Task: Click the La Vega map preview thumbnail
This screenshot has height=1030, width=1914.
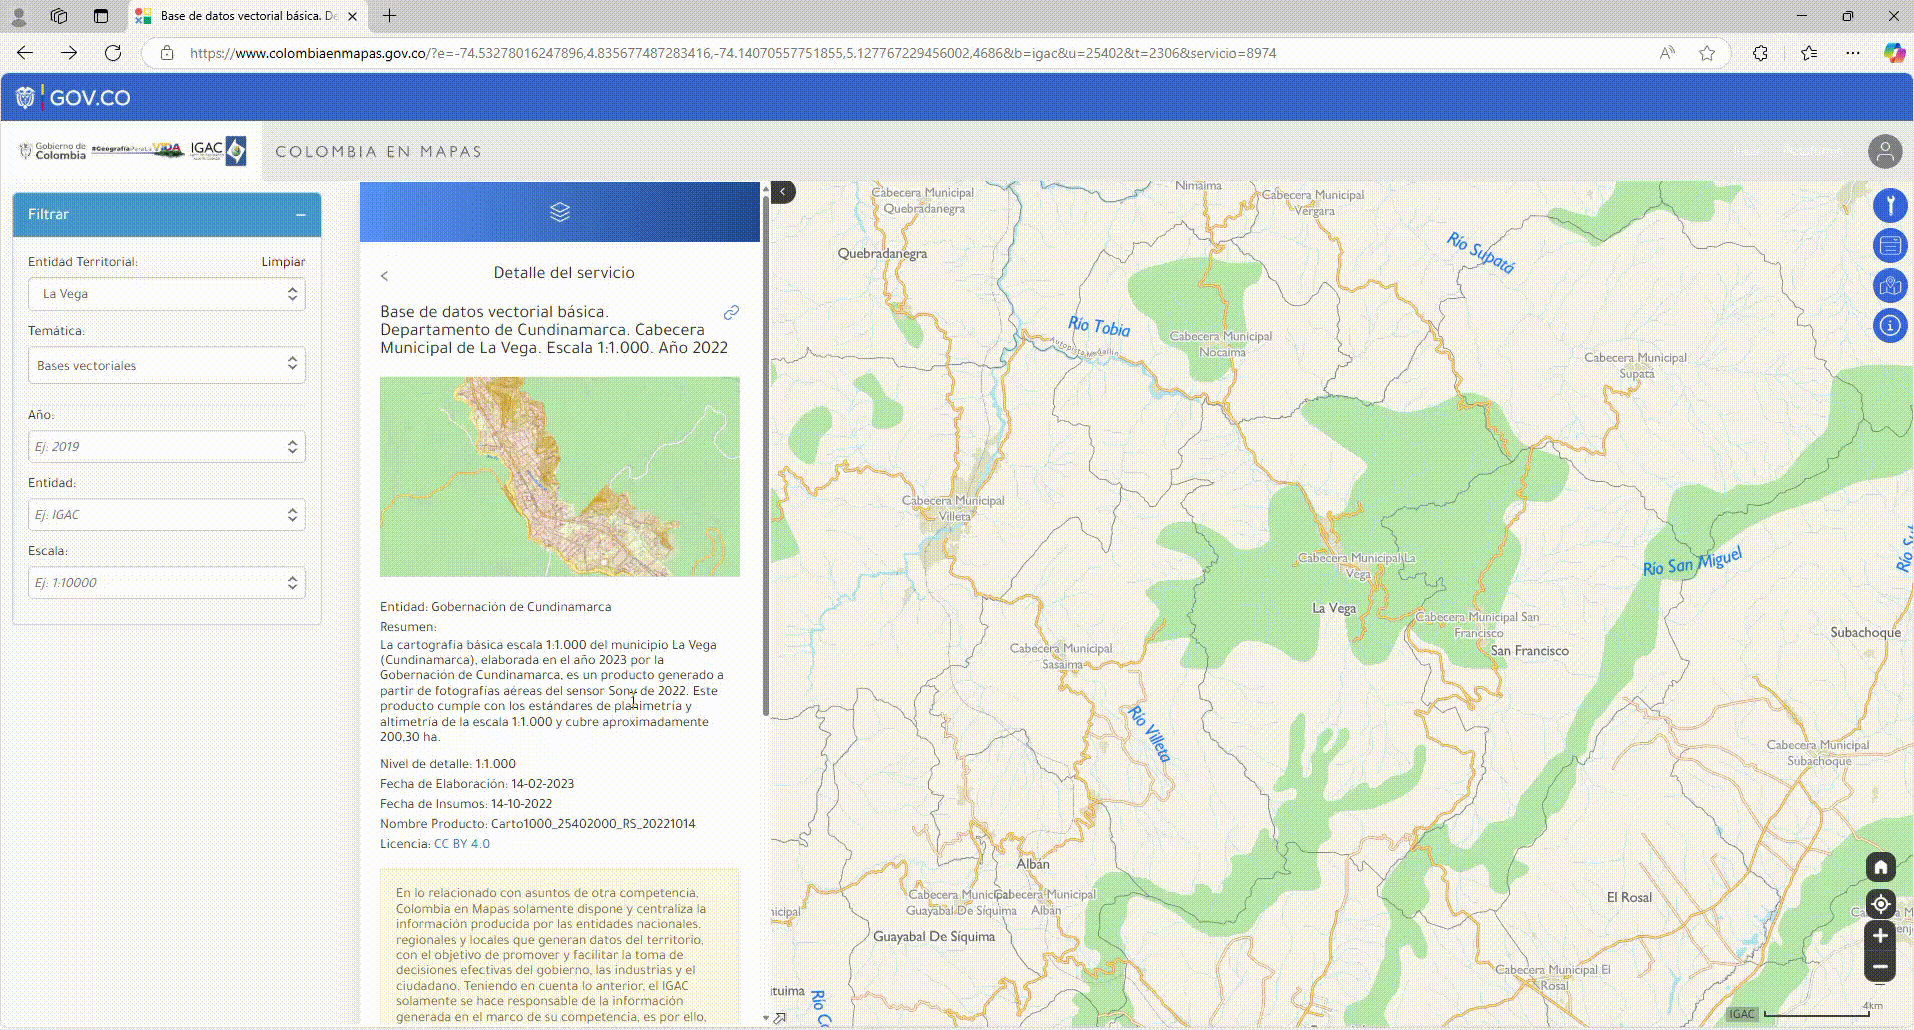Action: 560,476
